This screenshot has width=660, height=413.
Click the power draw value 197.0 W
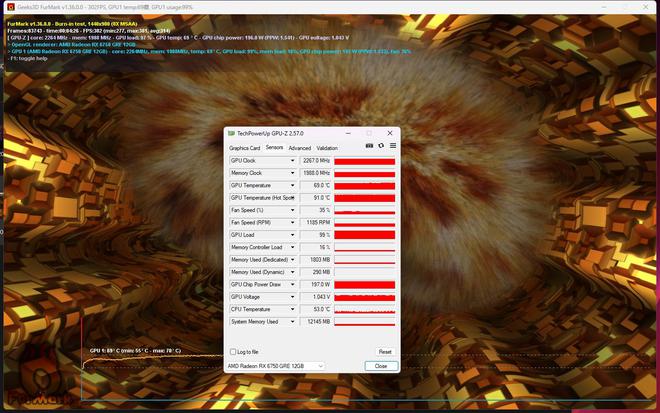tap(316, 285)
